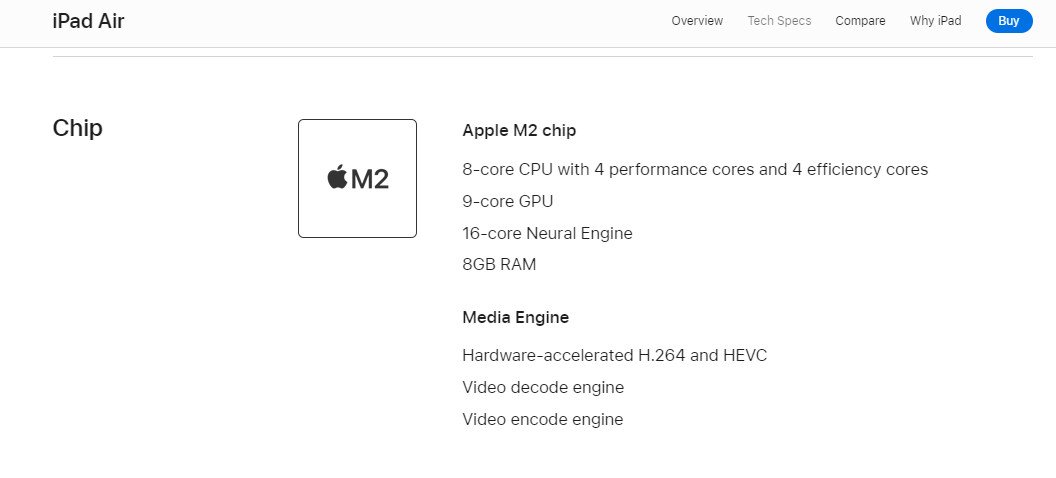Click the divider line above the Chip section
Viewport: 1056px width, 478px height.
coord(542,57)
